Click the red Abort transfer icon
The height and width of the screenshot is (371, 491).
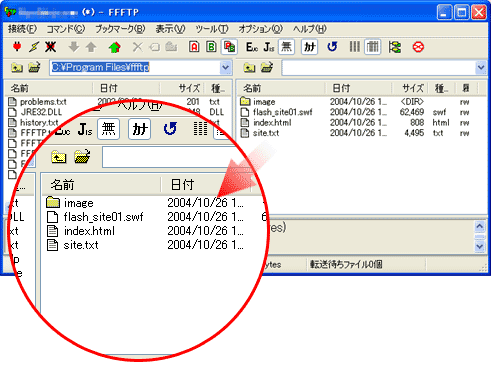pos(418,47)
